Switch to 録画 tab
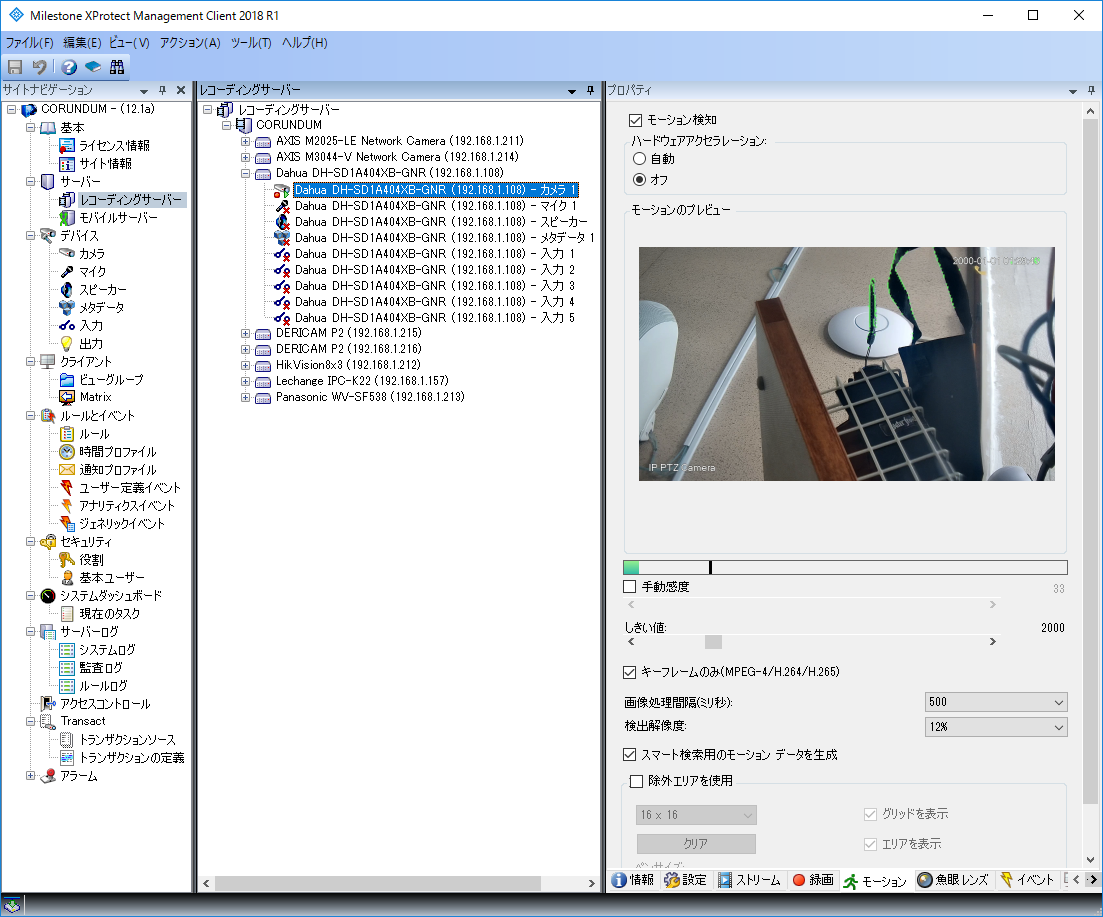1103x917 pixels. [x=813, y=880]
